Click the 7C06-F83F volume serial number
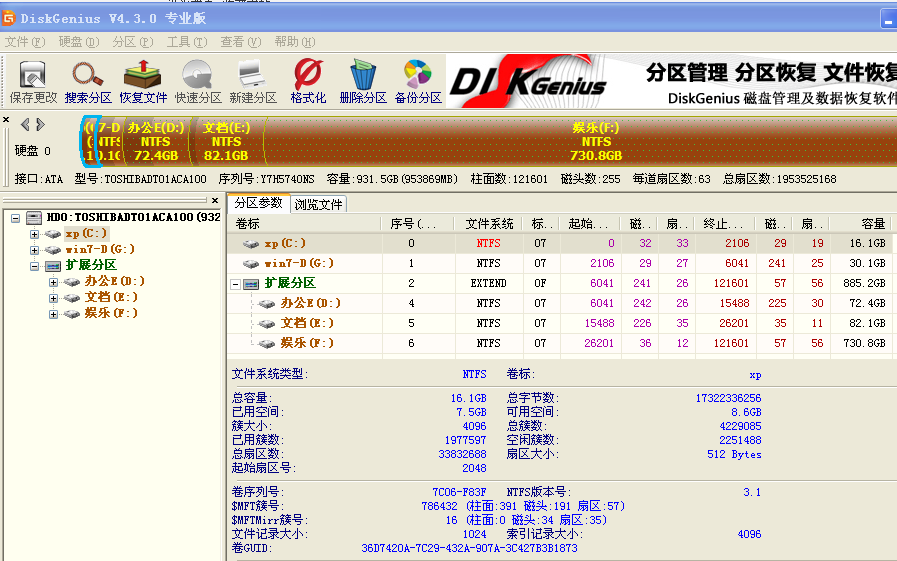This screenshot has height=561, width=897. (459, 492)
